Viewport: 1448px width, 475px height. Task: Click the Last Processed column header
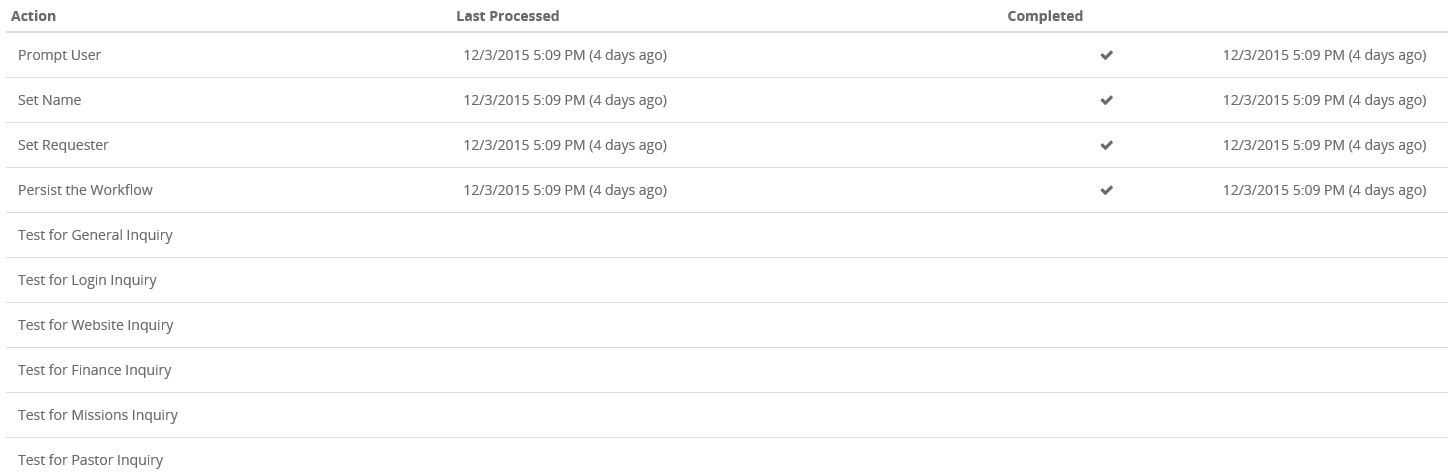coord(507,16)
